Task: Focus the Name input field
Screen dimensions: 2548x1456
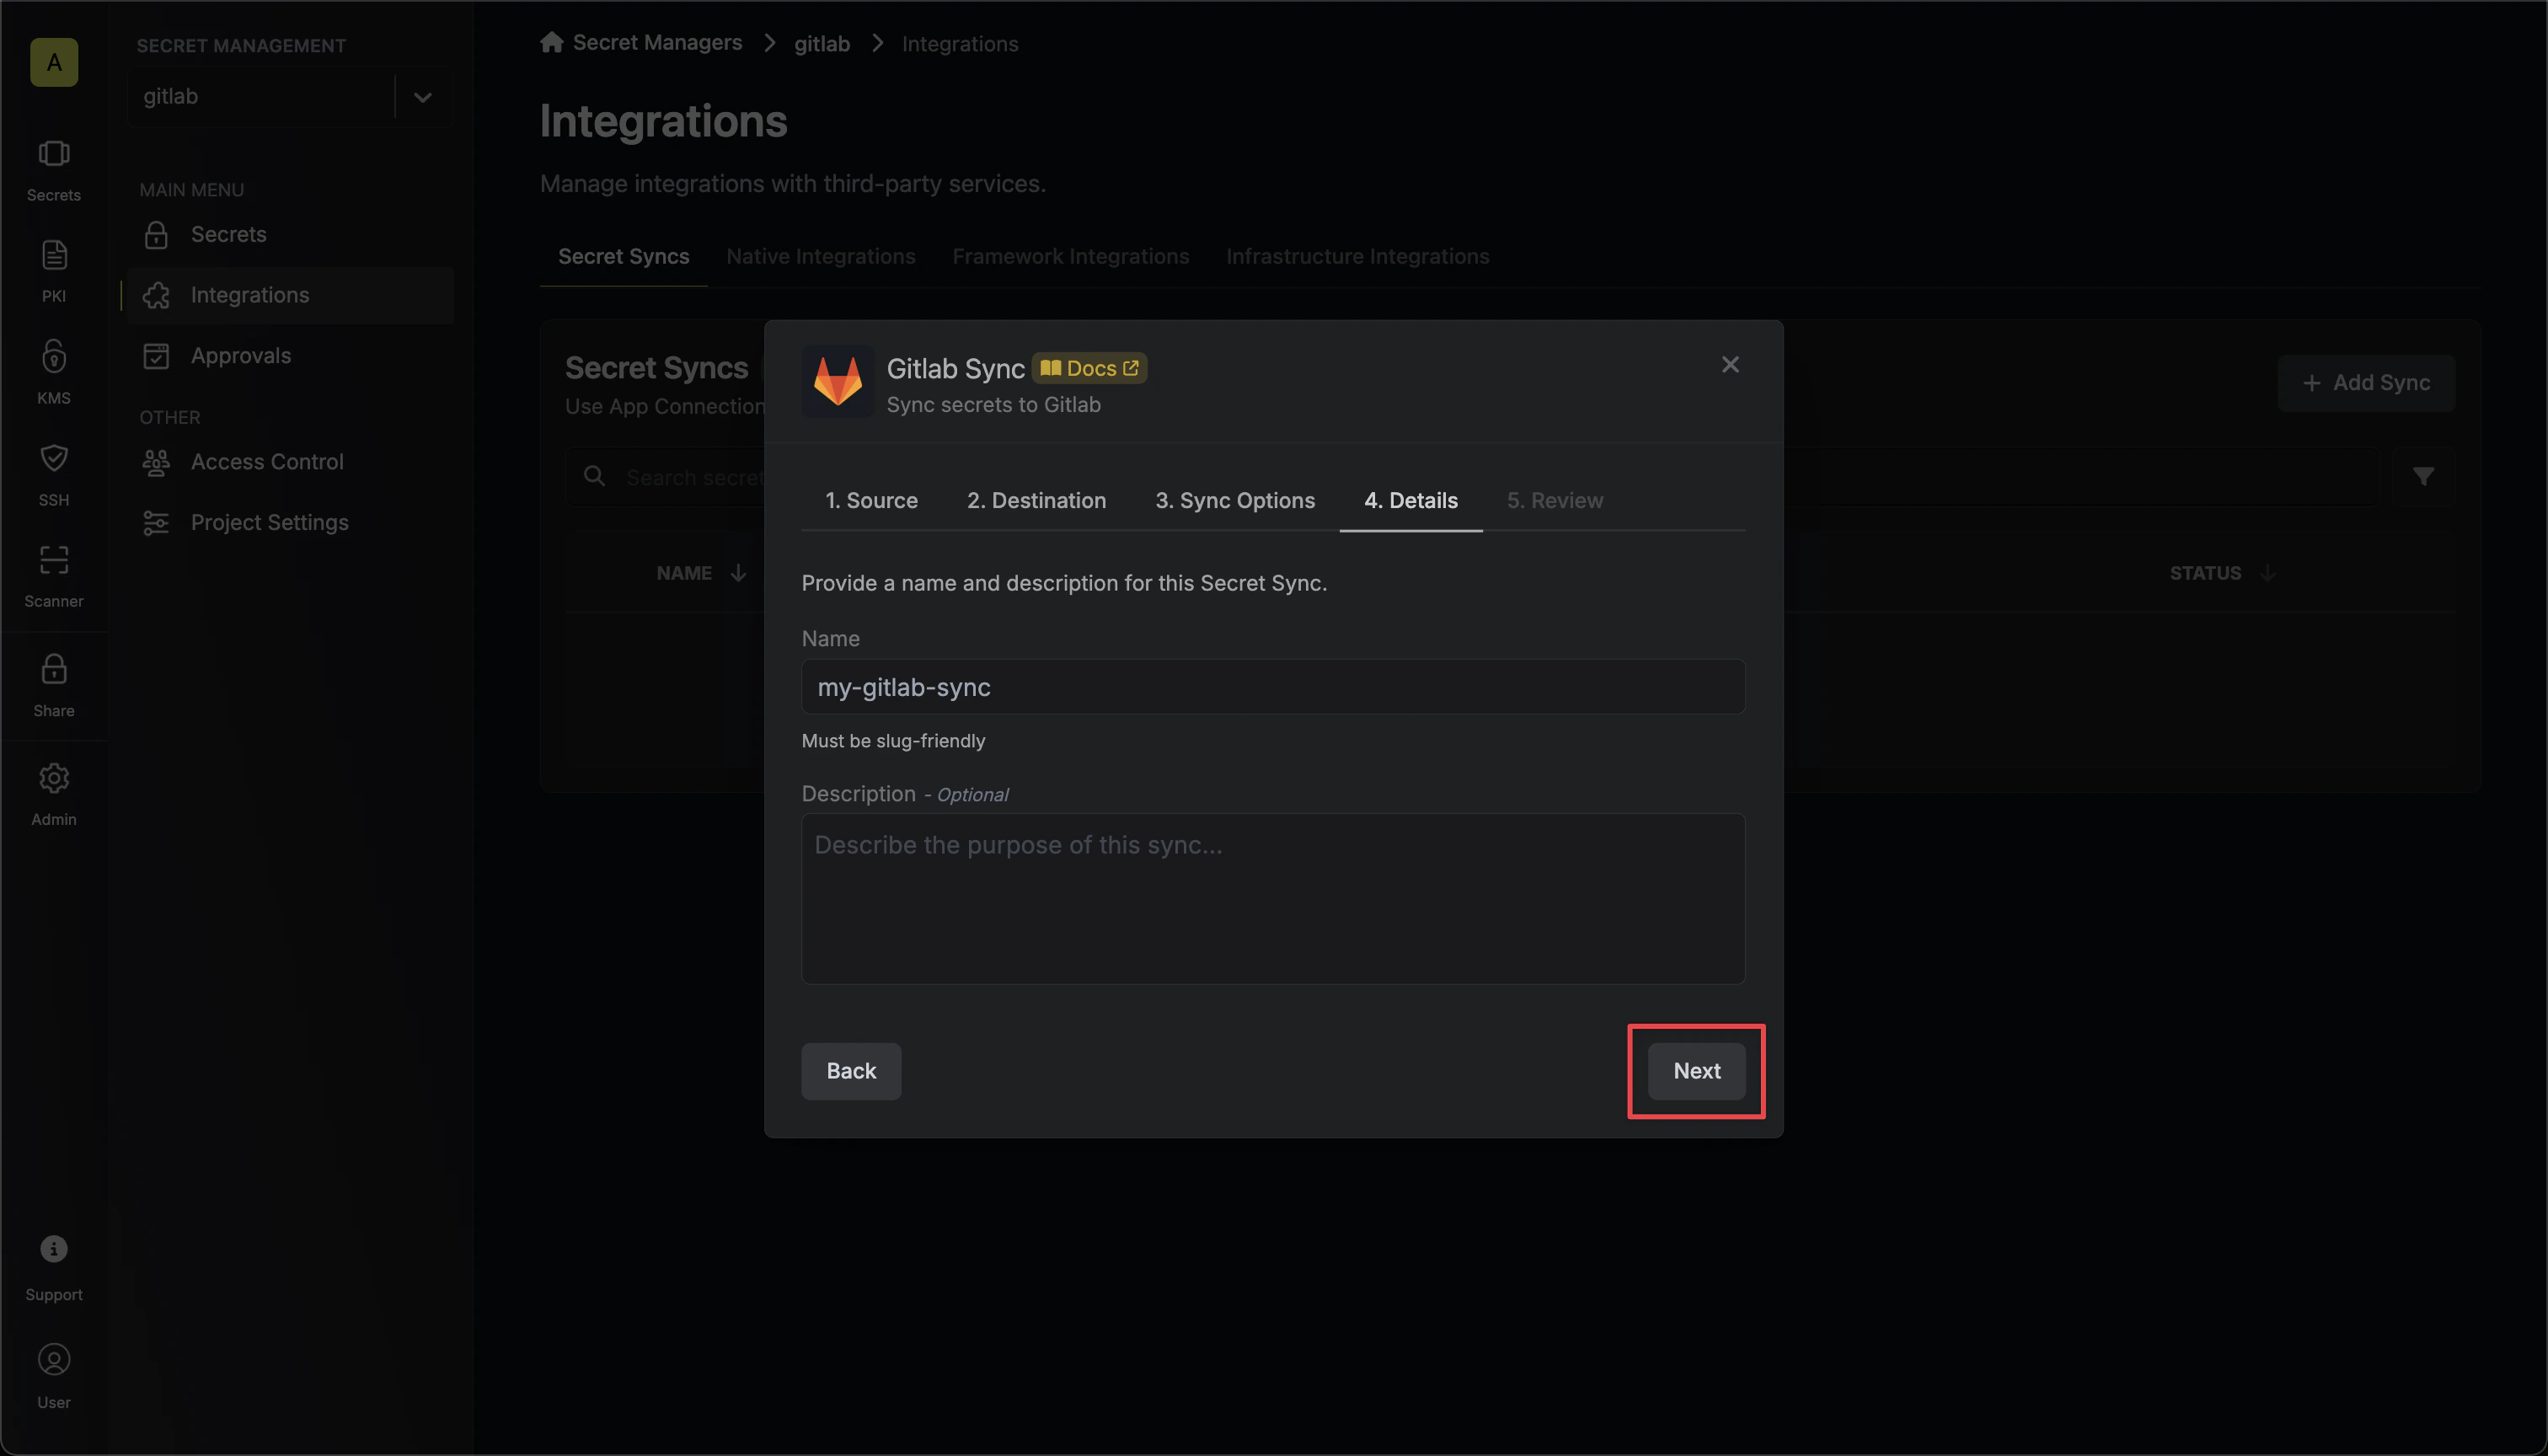Action: [1273, 687]
